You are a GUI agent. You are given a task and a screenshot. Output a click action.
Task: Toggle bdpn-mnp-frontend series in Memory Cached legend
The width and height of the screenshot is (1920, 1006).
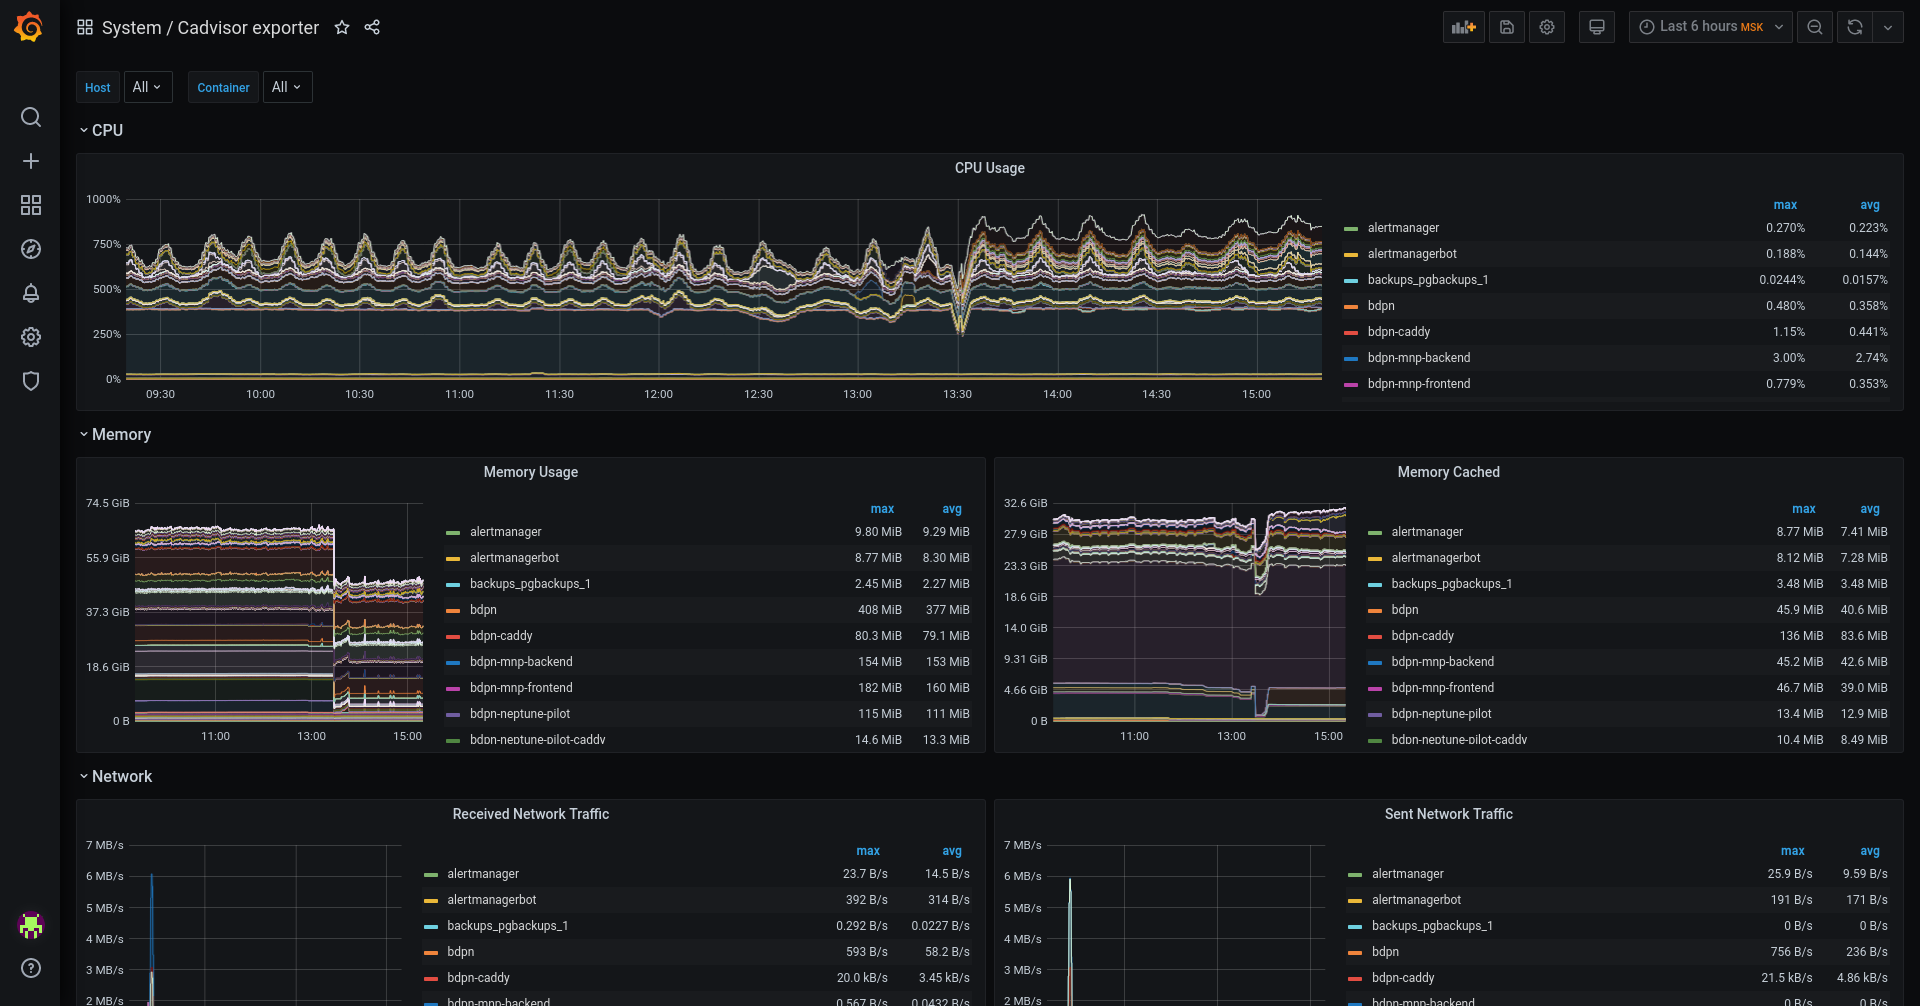tap(1442, 688)
